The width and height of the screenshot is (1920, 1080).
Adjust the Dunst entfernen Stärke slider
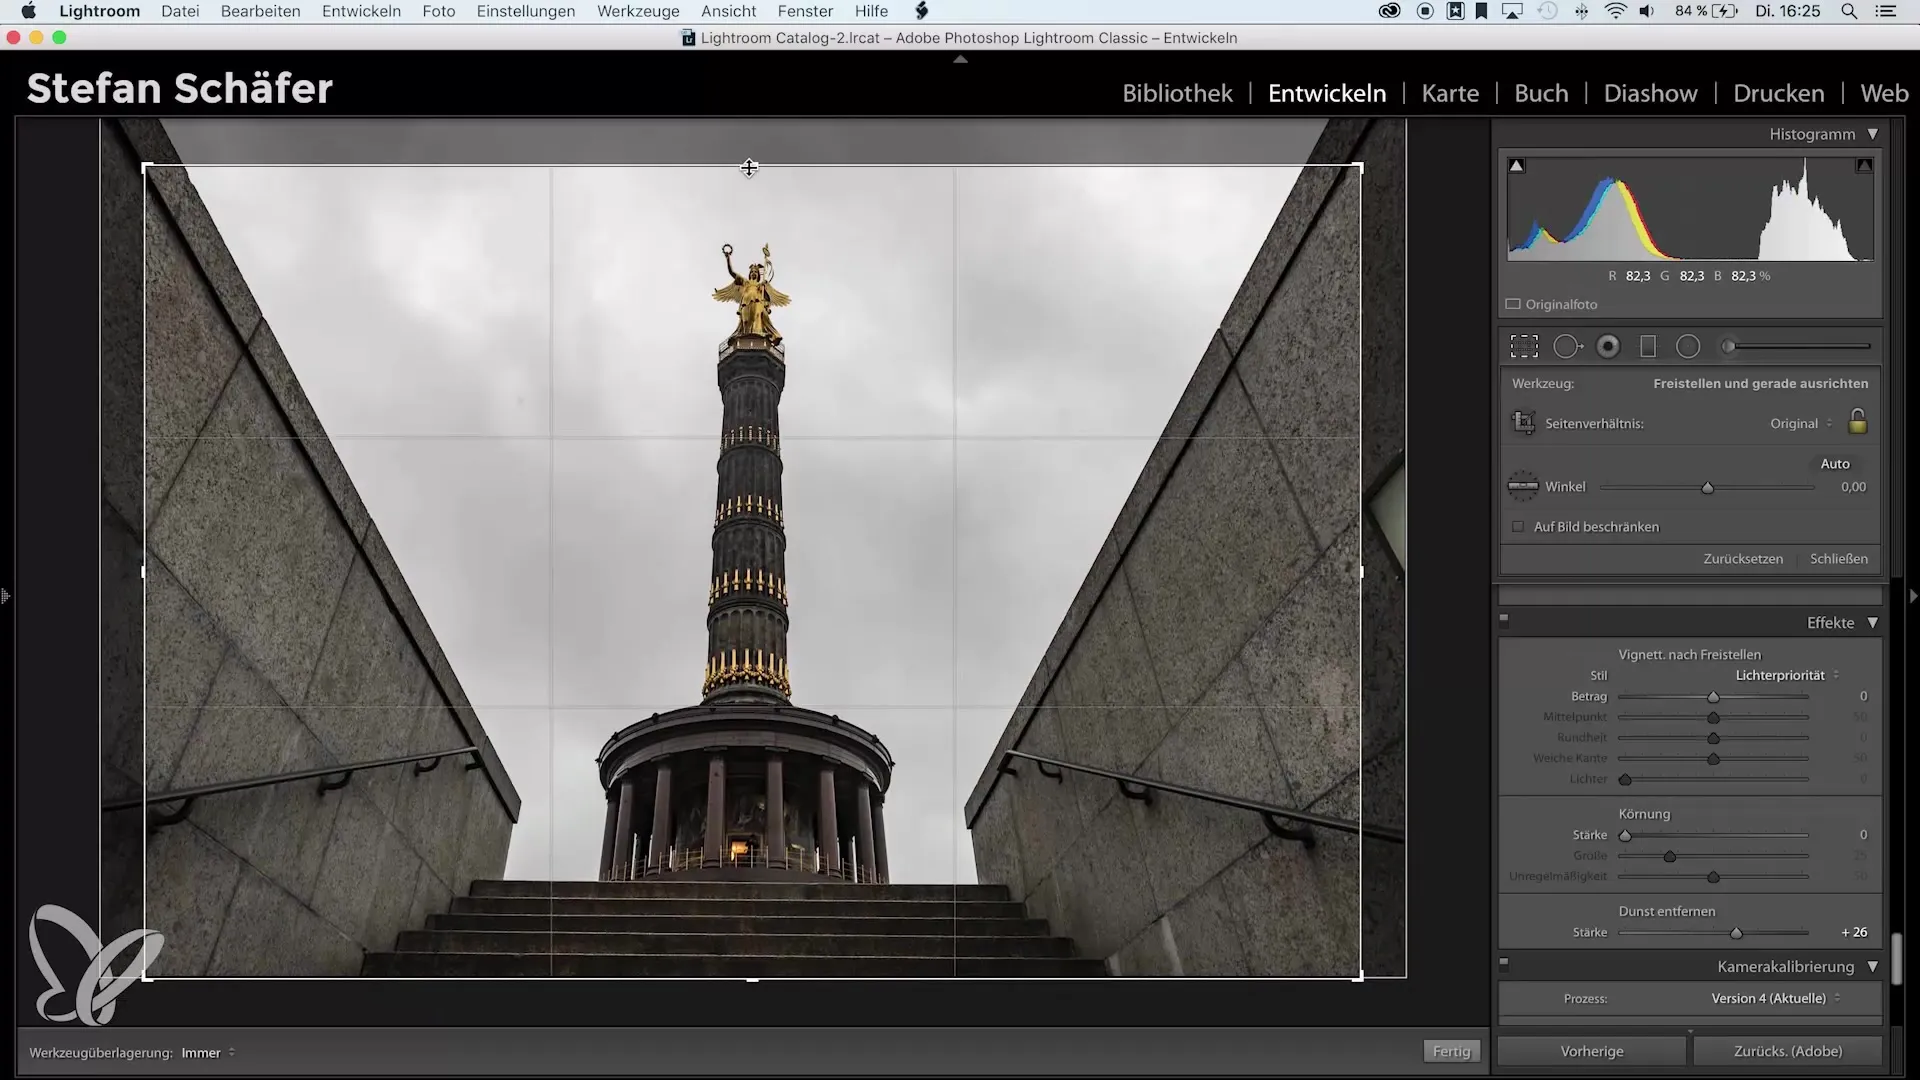(x=1736, y=932)
